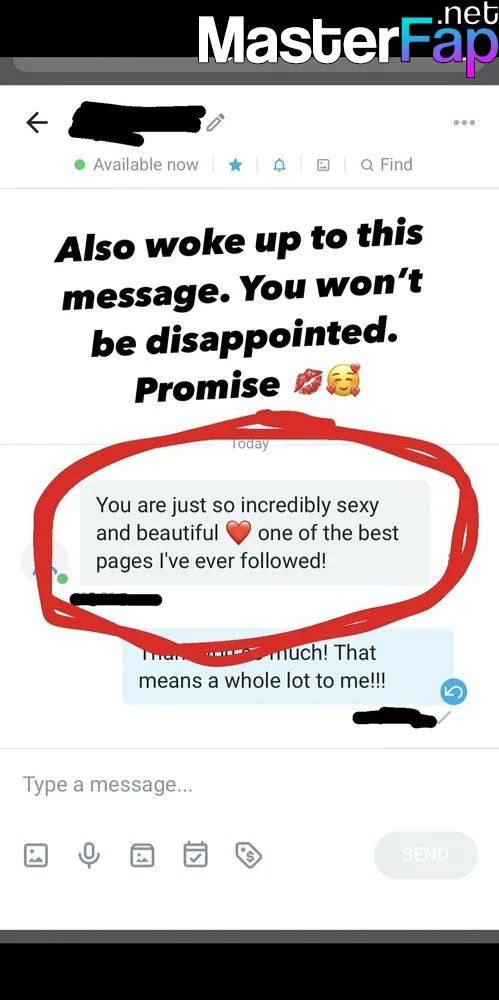Click the SEND button
The image size is (499, 1000).
pyautogui.click(x=426, y=855)
